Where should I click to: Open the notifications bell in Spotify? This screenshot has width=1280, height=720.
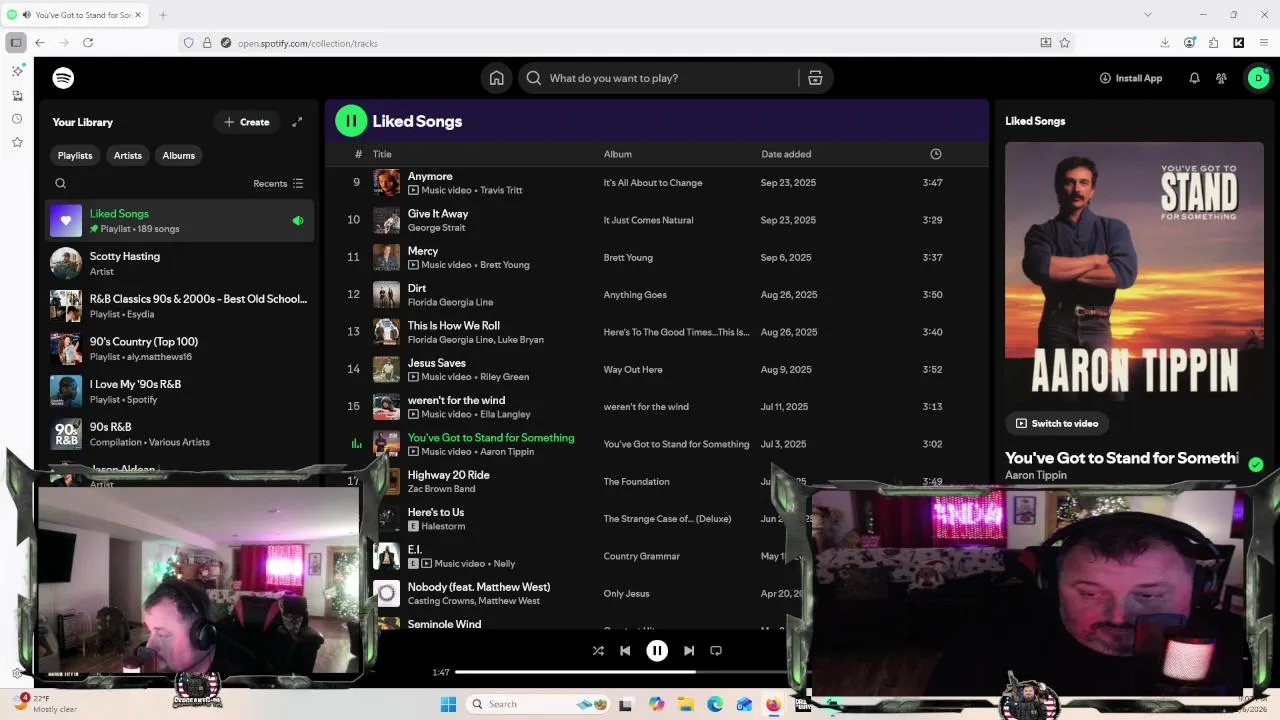pos(1194,78)
